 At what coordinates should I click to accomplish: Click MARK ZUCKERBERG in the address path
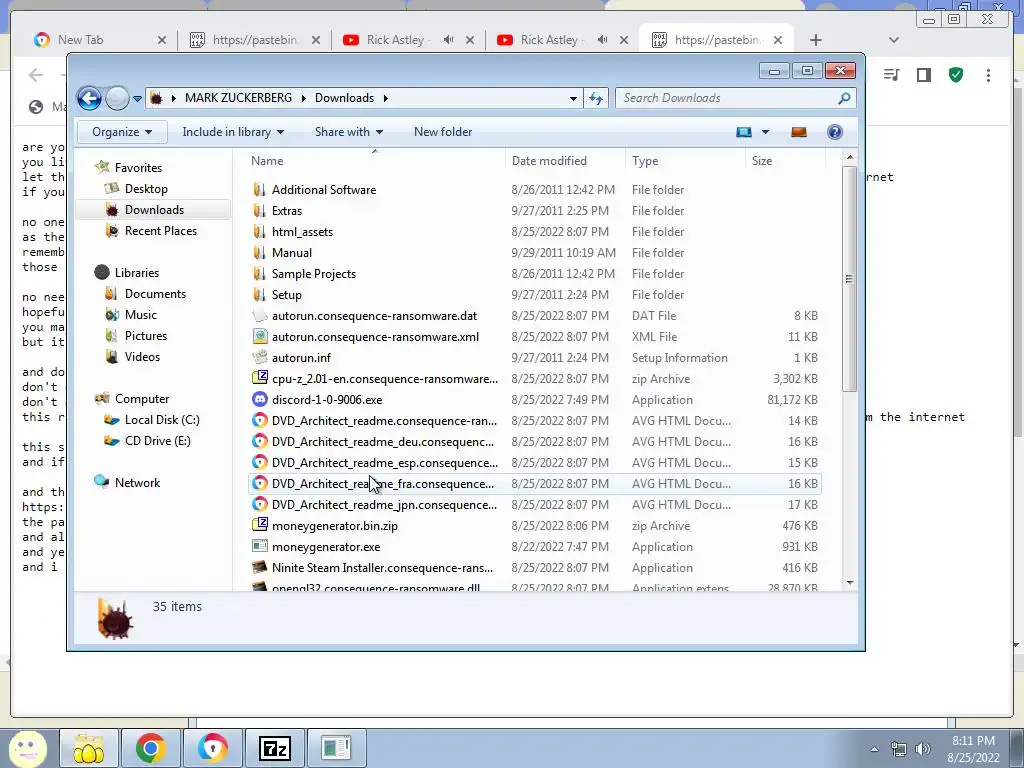pyautogui.click(x=238, y=98)
